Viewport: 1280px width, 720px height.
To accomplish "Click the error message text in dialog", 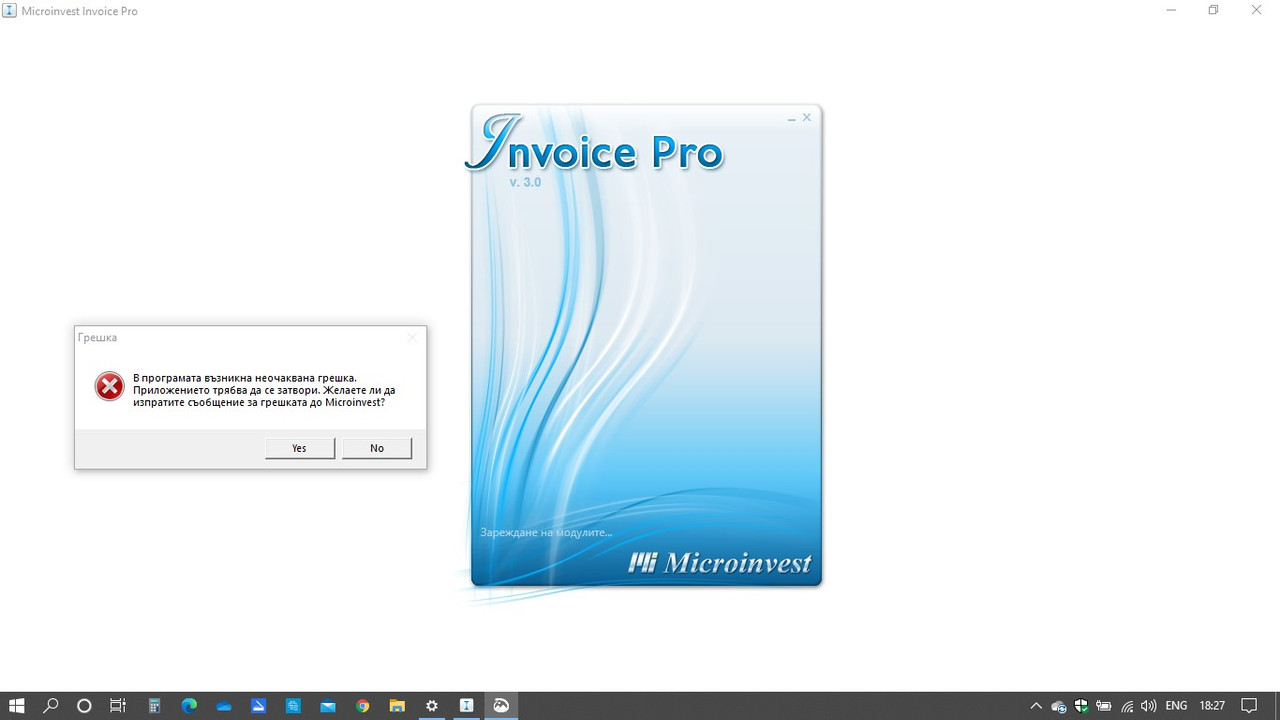I will [x=264, y=390].
